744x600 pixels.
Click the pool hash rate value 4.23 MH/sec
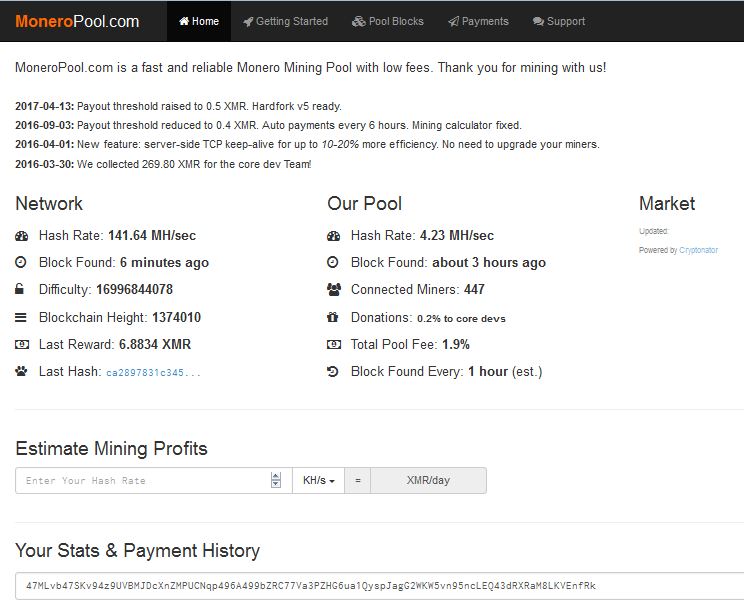click(457, 236)
